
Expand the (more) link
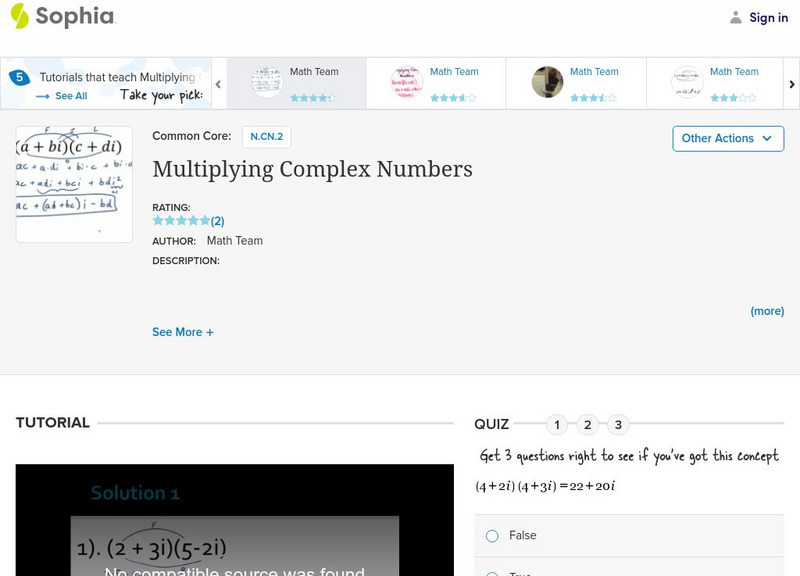(768, 311)
